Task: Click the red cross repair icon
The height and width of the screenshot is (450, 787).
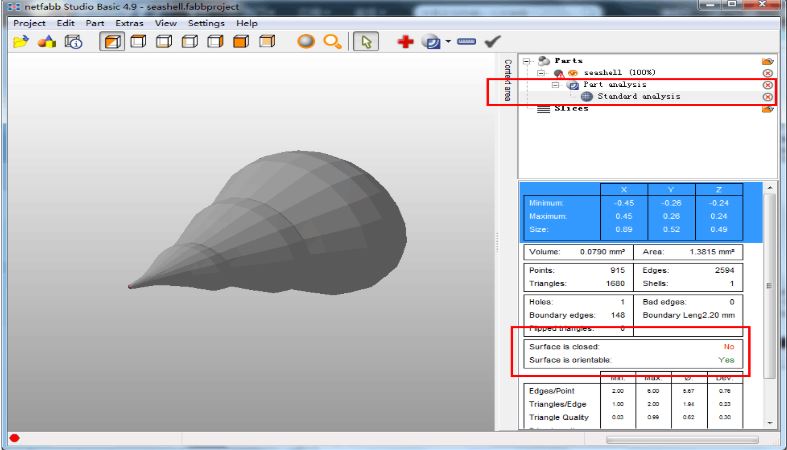Action: tap(405, 42)
